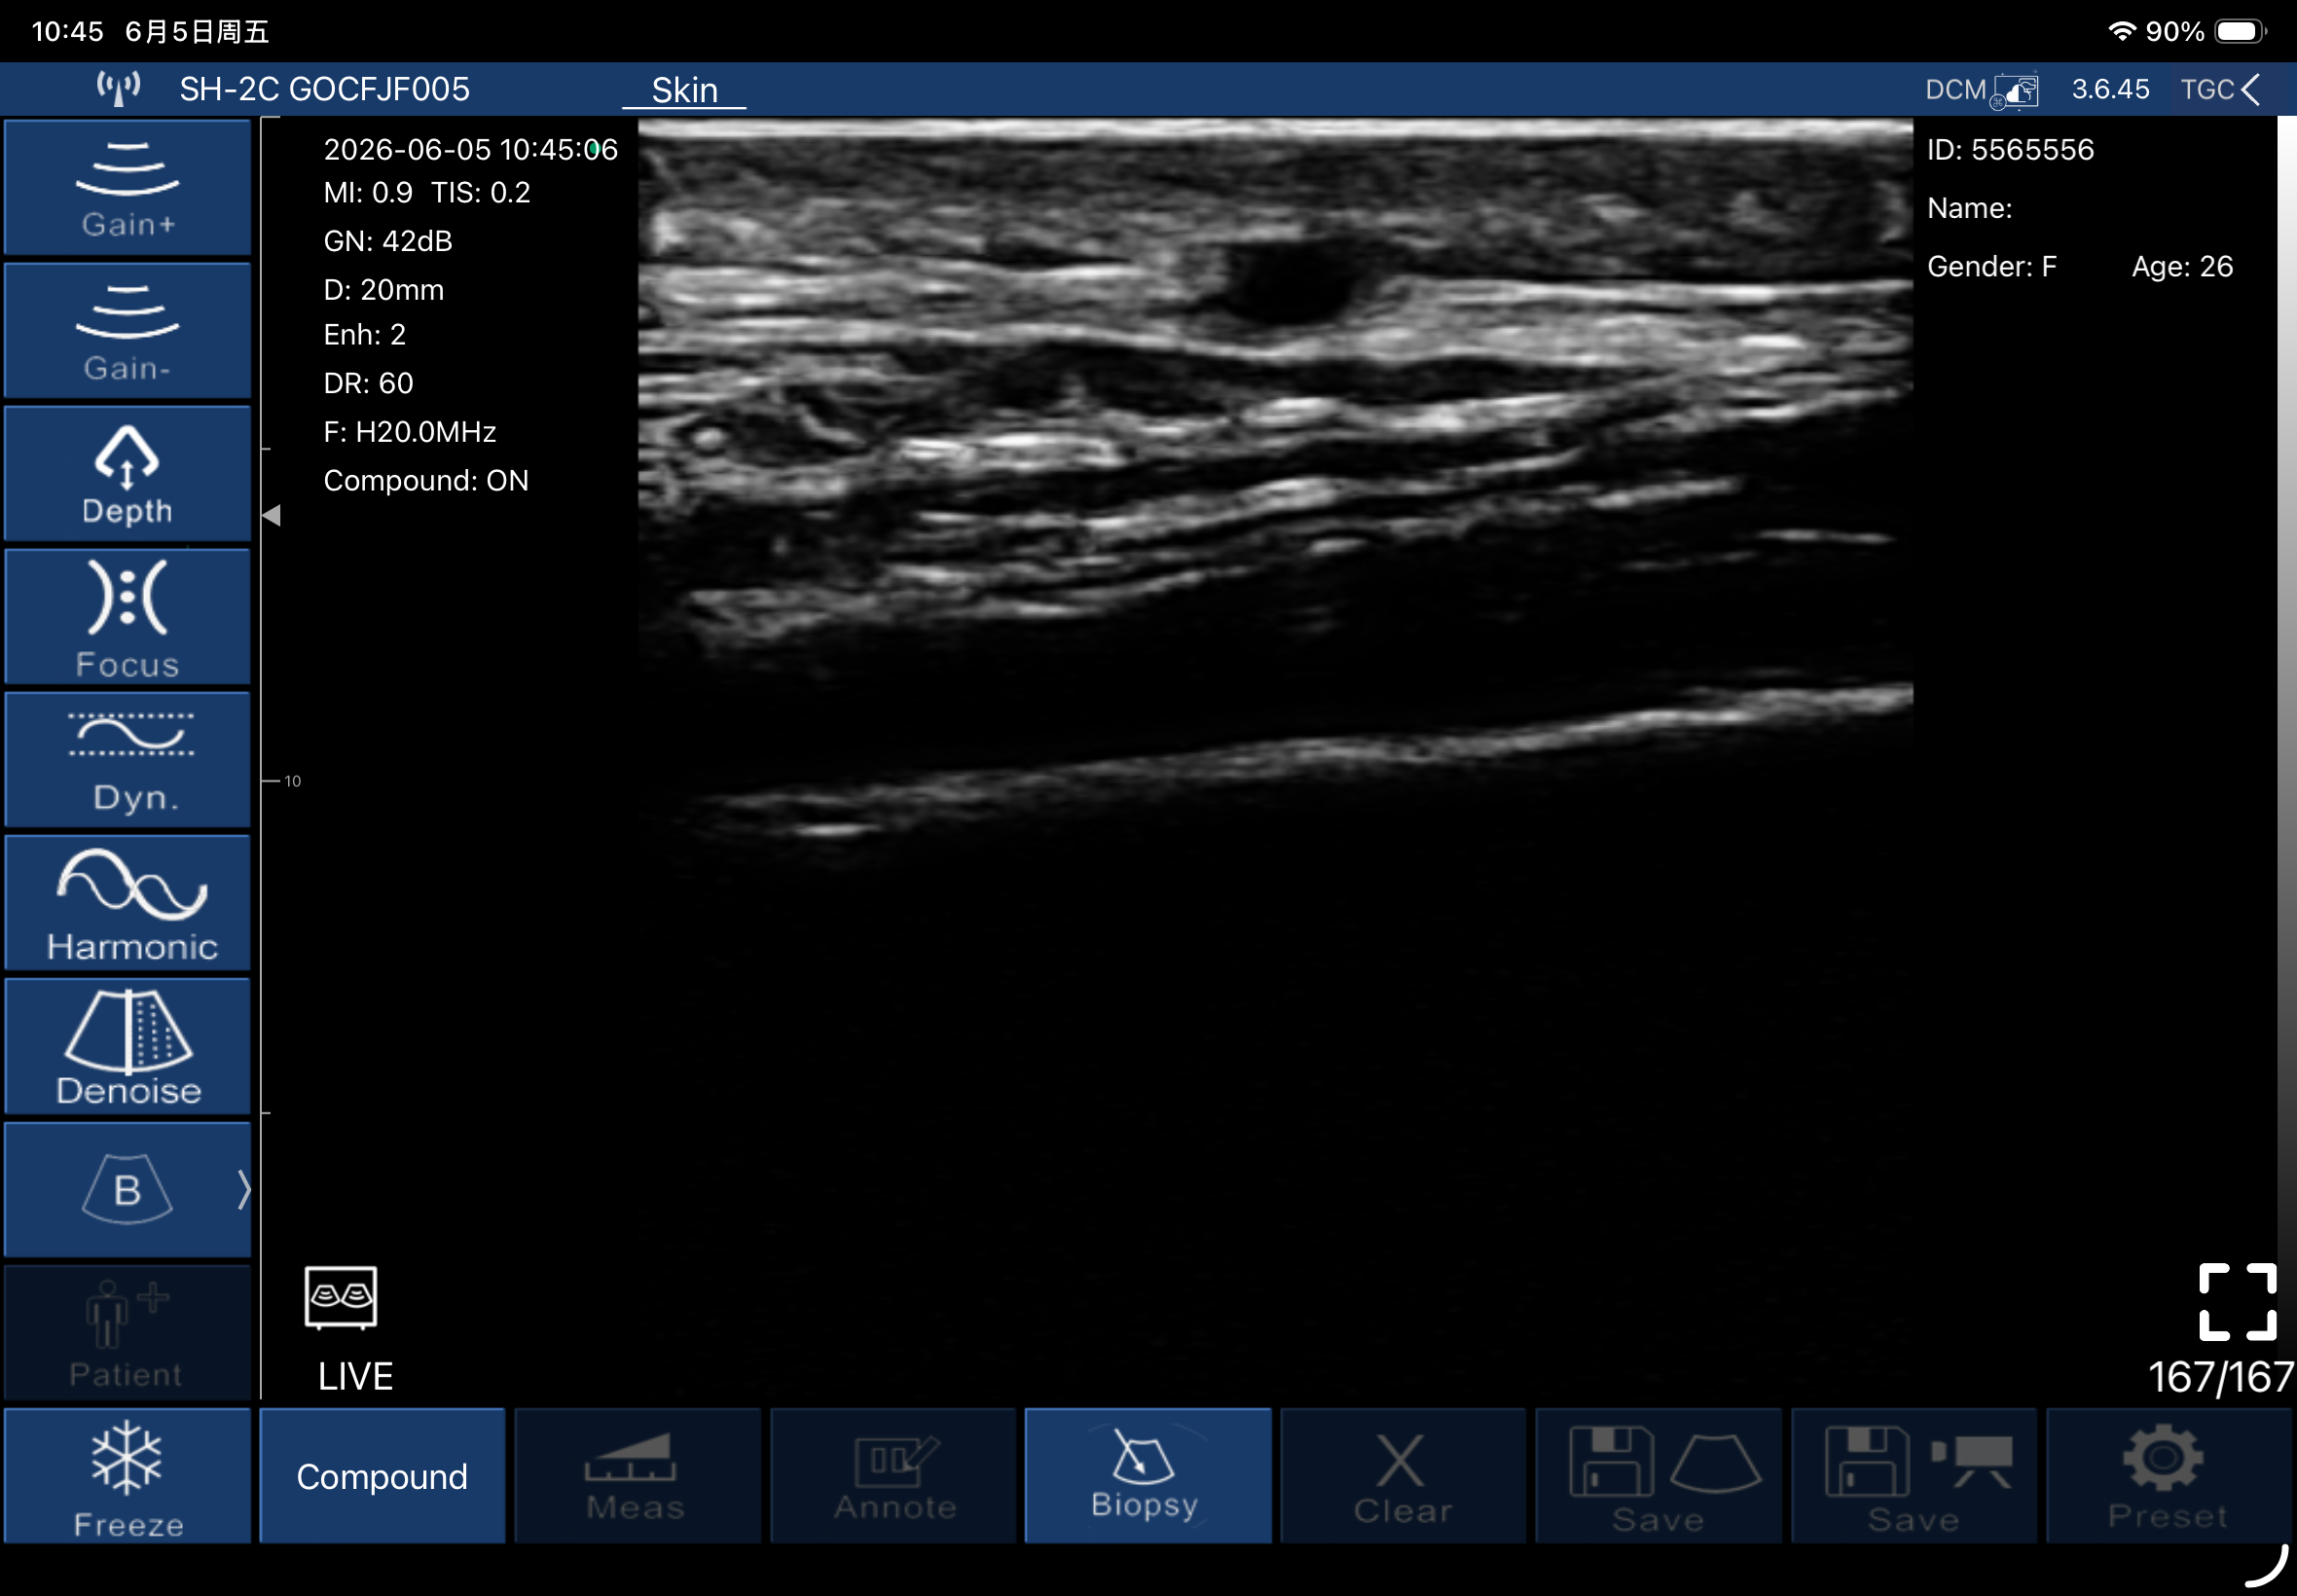Select the B mode button
This screenshot has height=1596, width=2297.
127,1189
